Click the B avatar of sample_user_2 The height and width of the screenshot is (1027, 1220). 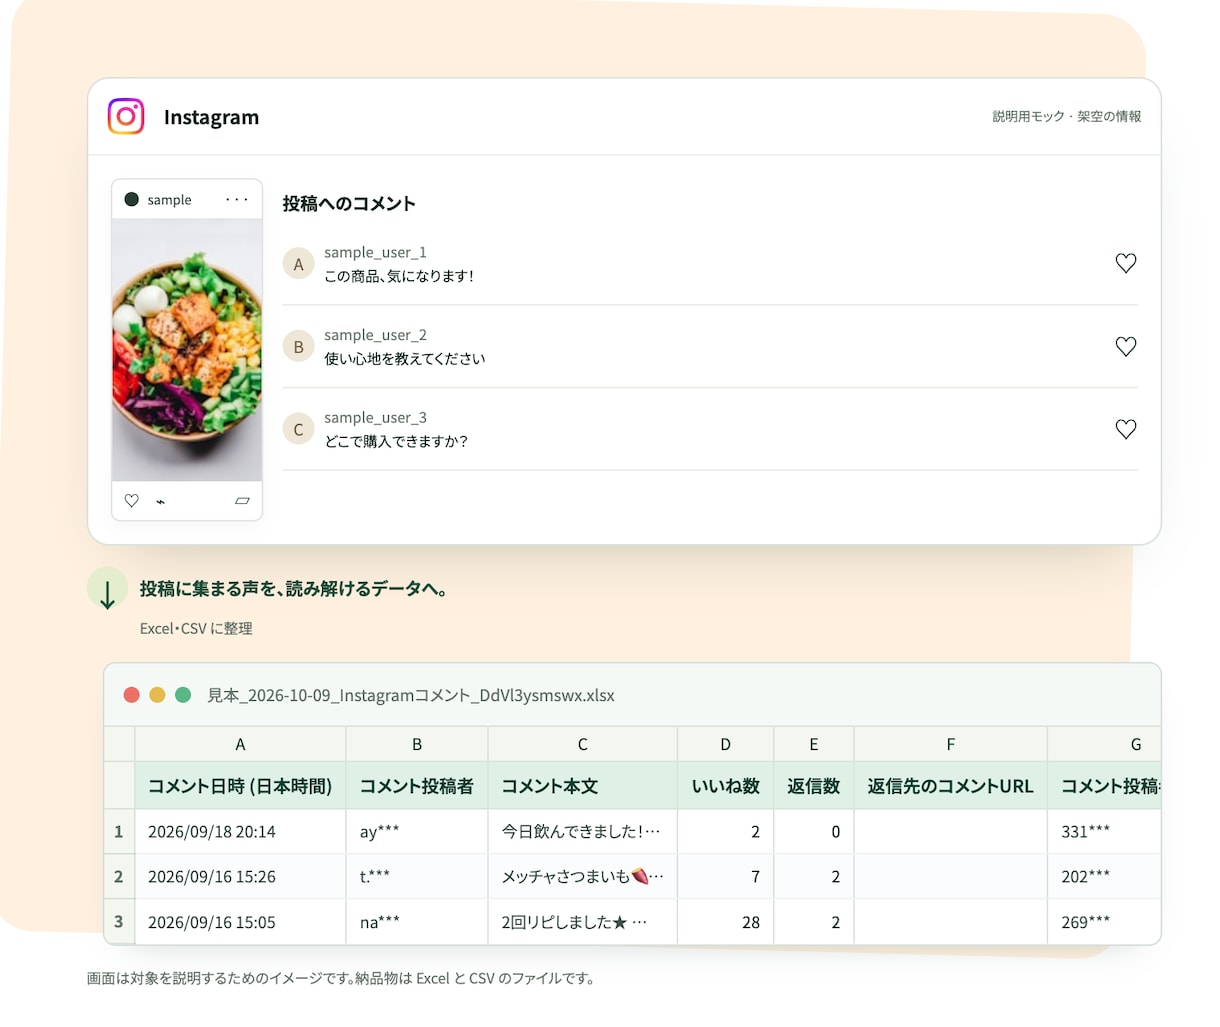pyautogui.click(x=298, y=347)
